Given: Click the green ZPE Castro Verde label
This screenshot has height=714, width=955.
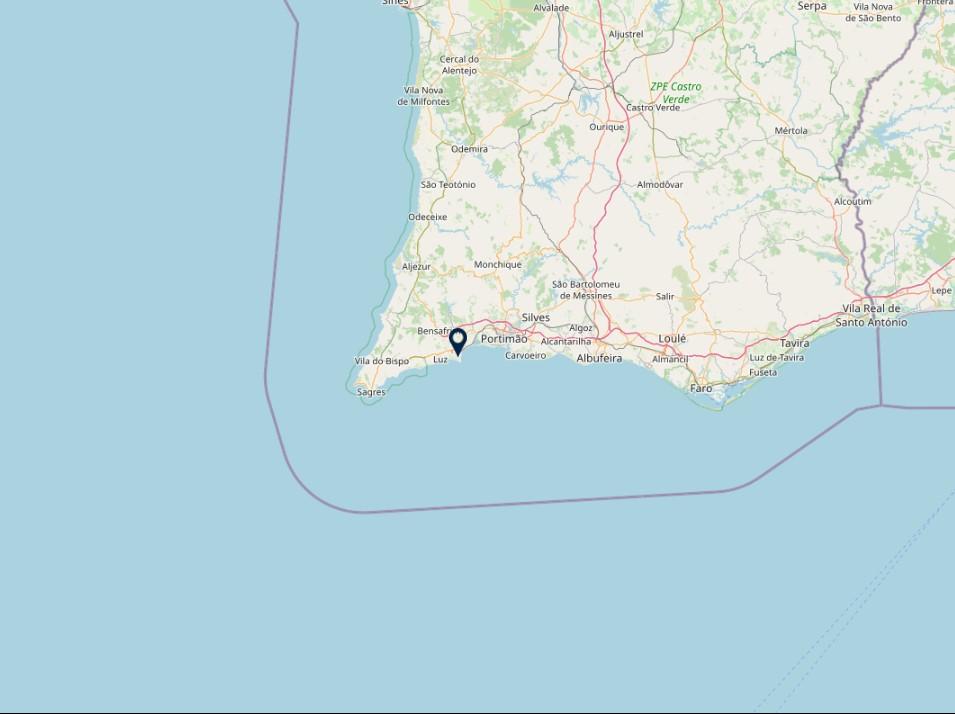Looking at the screenshot, I should [675, 93].
